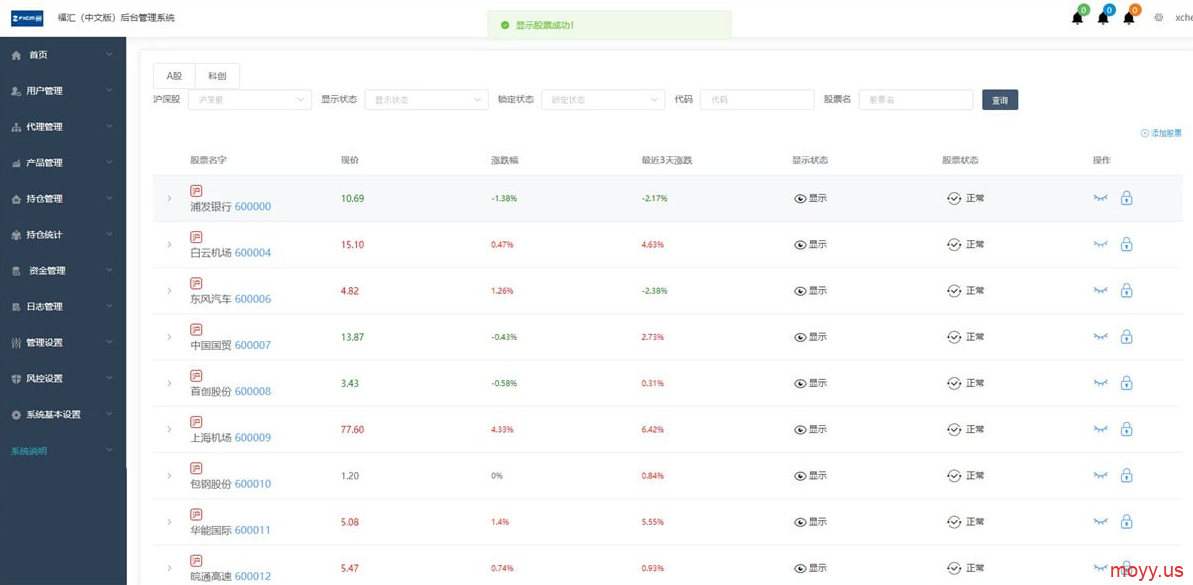1193x585 pixels.
Task: Lock the 包钢股份 600010 stock
Action: (x=1127, y=476)
